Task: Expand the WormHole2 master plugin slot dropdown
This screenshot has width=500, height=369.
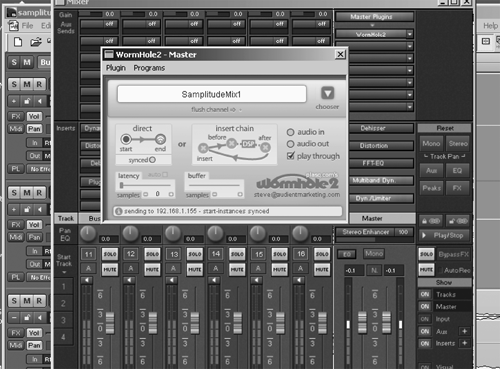Action: pos(409,34)
